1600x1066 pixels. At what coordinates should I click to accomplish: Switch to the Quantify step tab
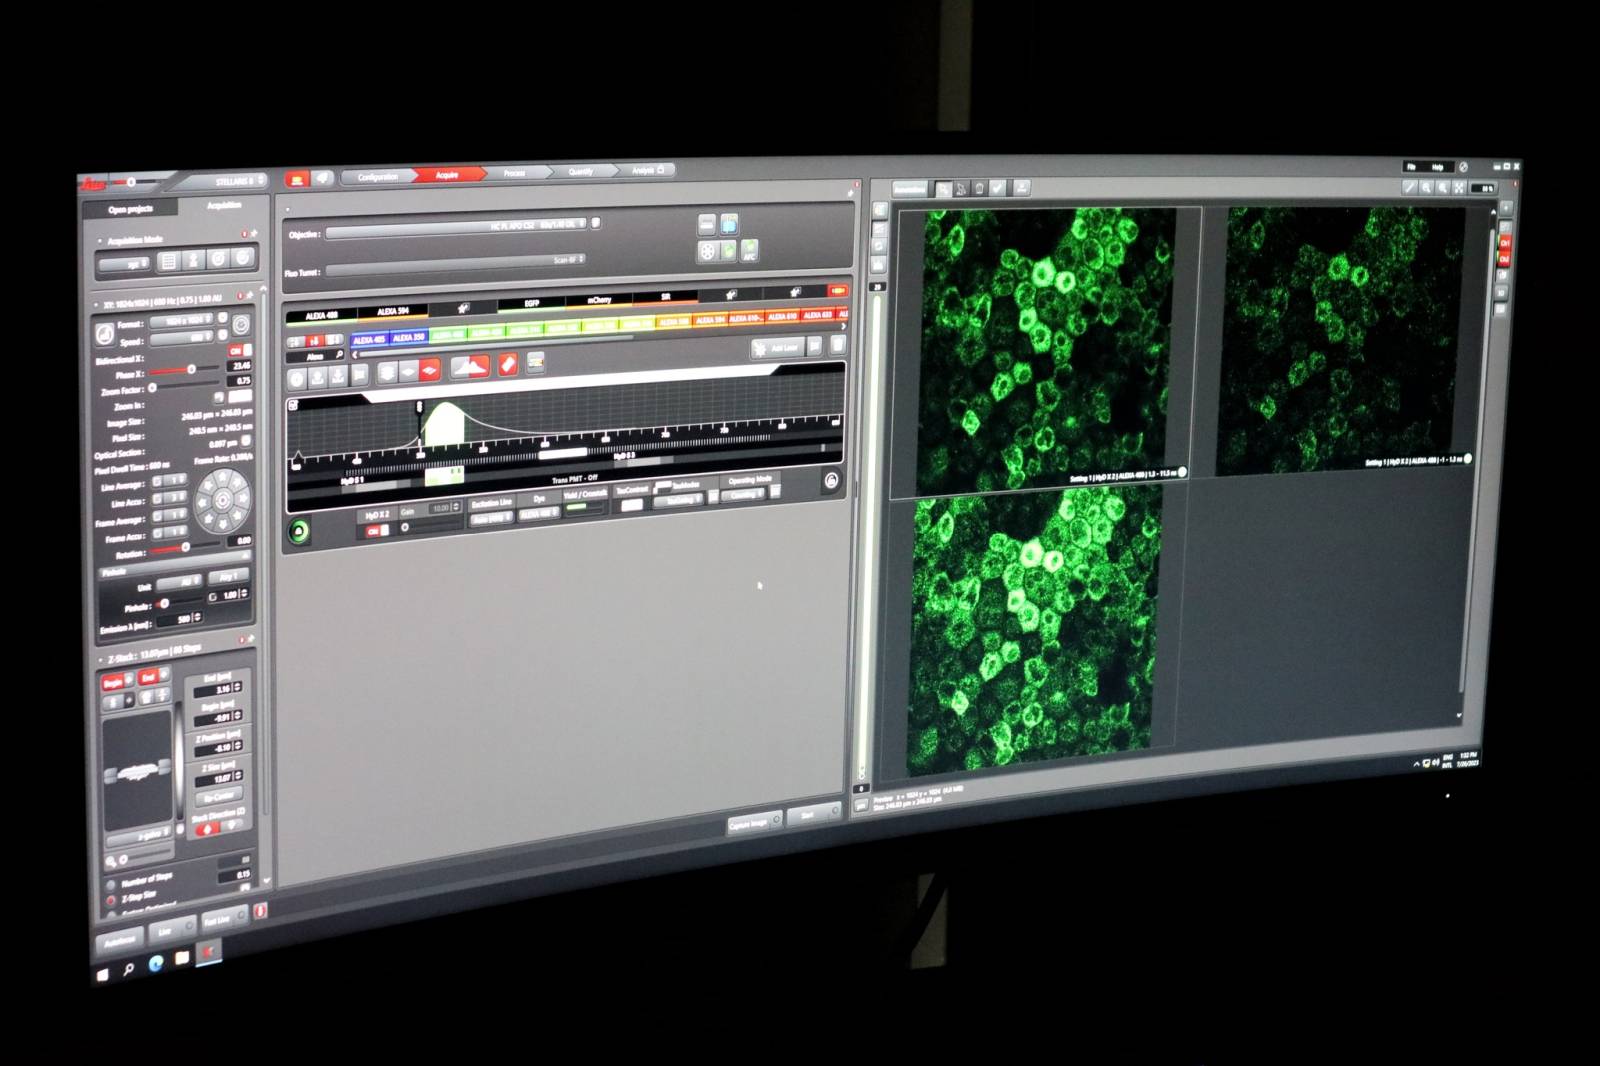pyautogui.click(x=580, y=172)
